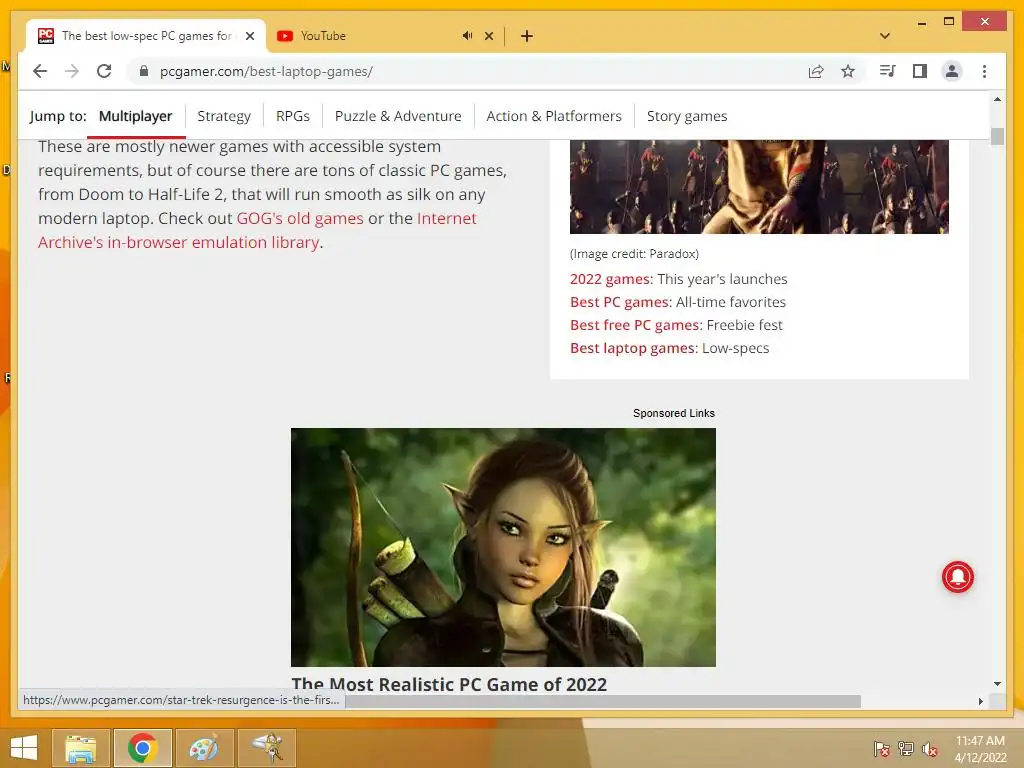Jump to the RPGs section

[x=293, y=116]
